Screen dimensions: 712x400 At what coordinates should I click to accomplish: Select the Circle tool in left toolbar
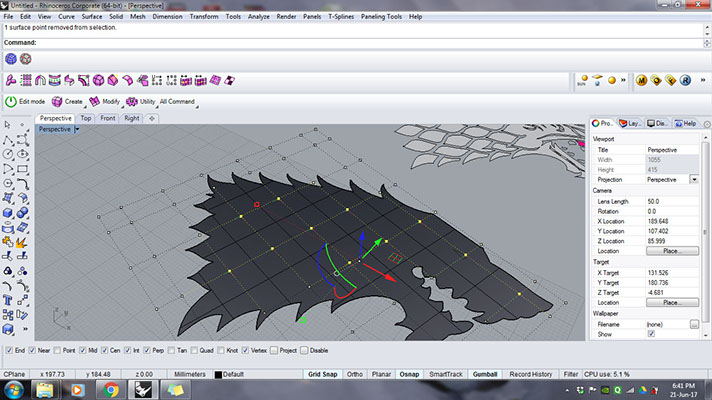click(8, 154)
